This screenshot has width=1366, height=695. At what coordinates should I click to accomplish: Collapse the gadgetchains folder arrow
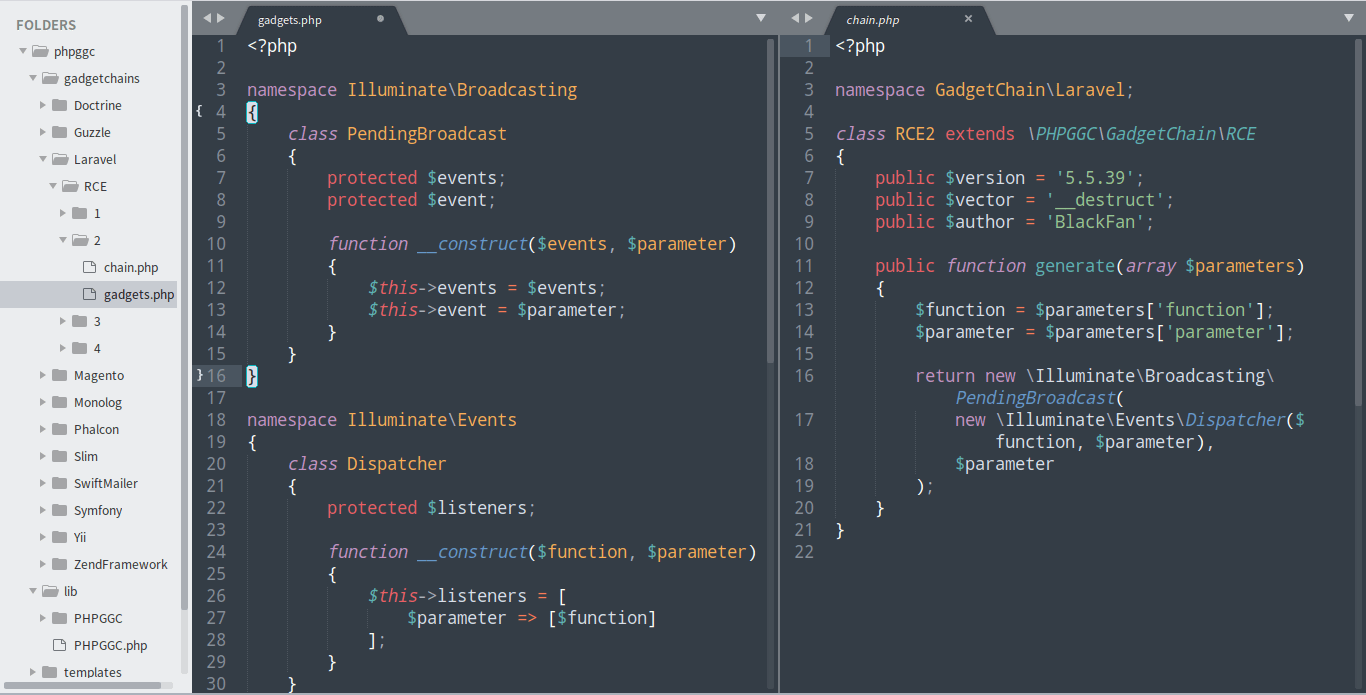click(33, 78)
